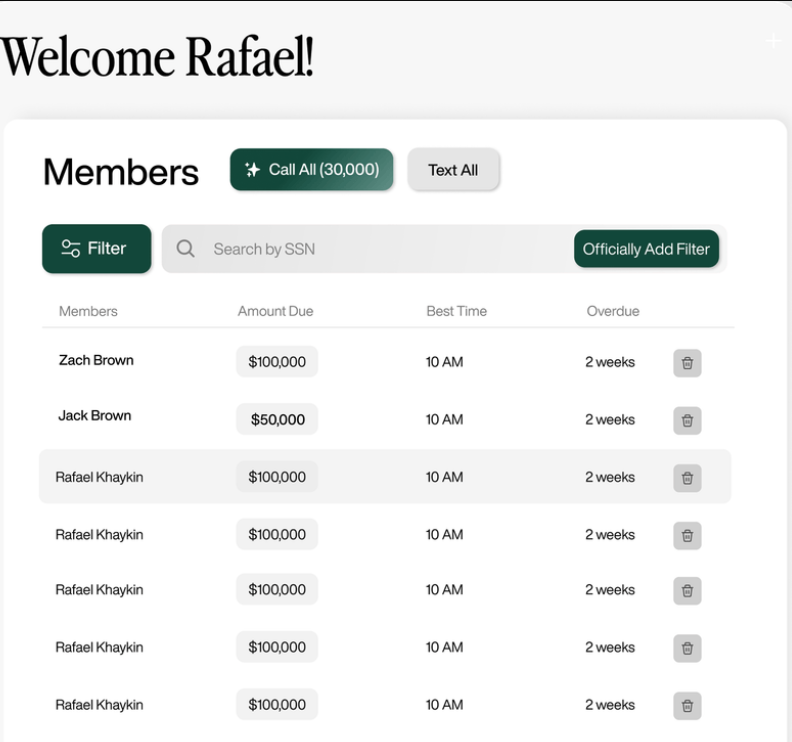The image size is (792, 742).
Task: Select the Zach Brown member name
Action: point(96,360)
